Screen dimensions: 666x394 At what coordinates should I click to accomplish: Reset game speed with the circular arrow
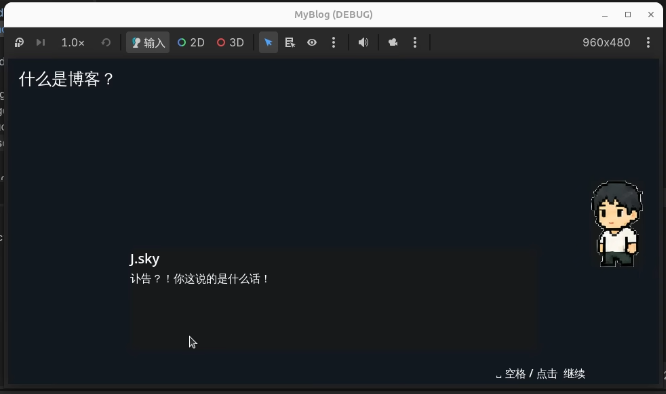pos(106,42)
